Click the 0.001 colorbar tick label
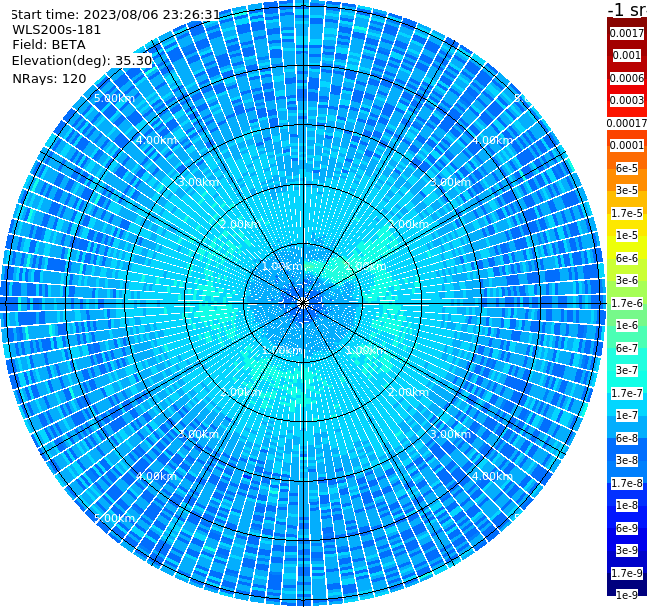 pyautogui.click(x=627, y=55)
